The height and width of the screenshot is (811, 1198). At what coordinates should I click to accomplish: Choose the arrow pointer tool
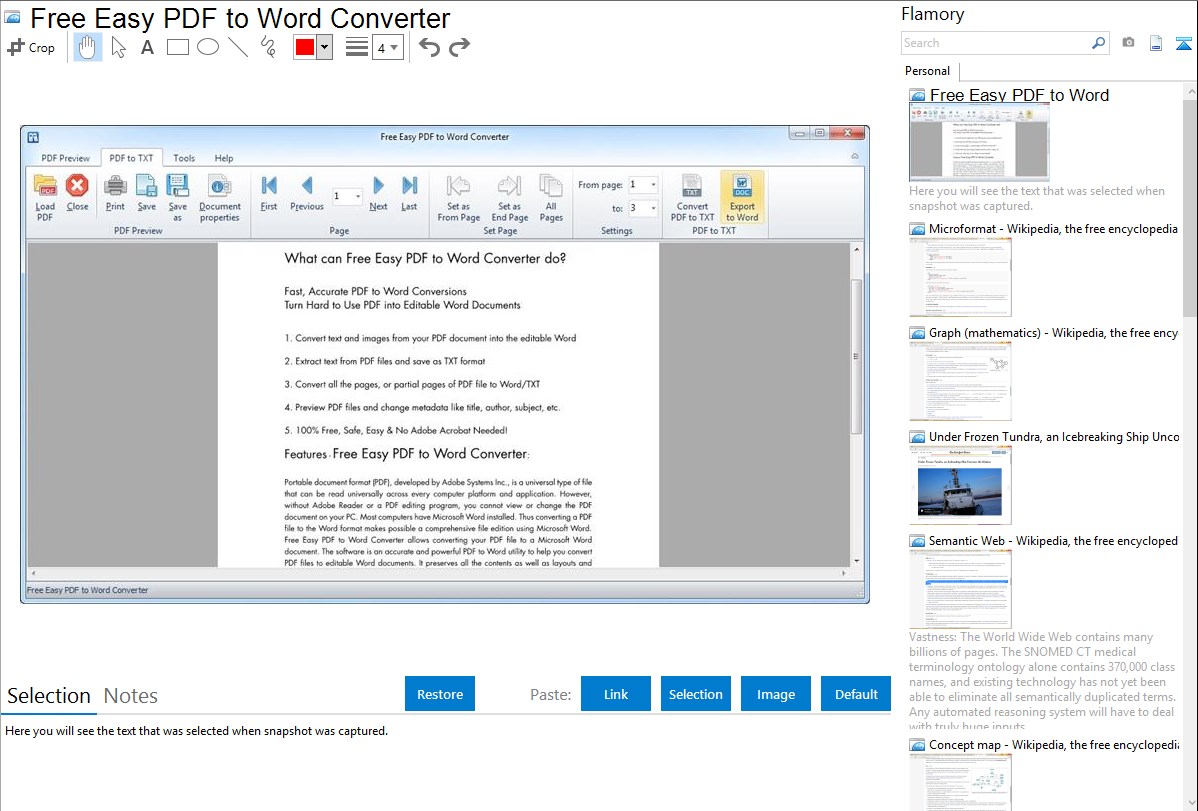pos(118,47)
